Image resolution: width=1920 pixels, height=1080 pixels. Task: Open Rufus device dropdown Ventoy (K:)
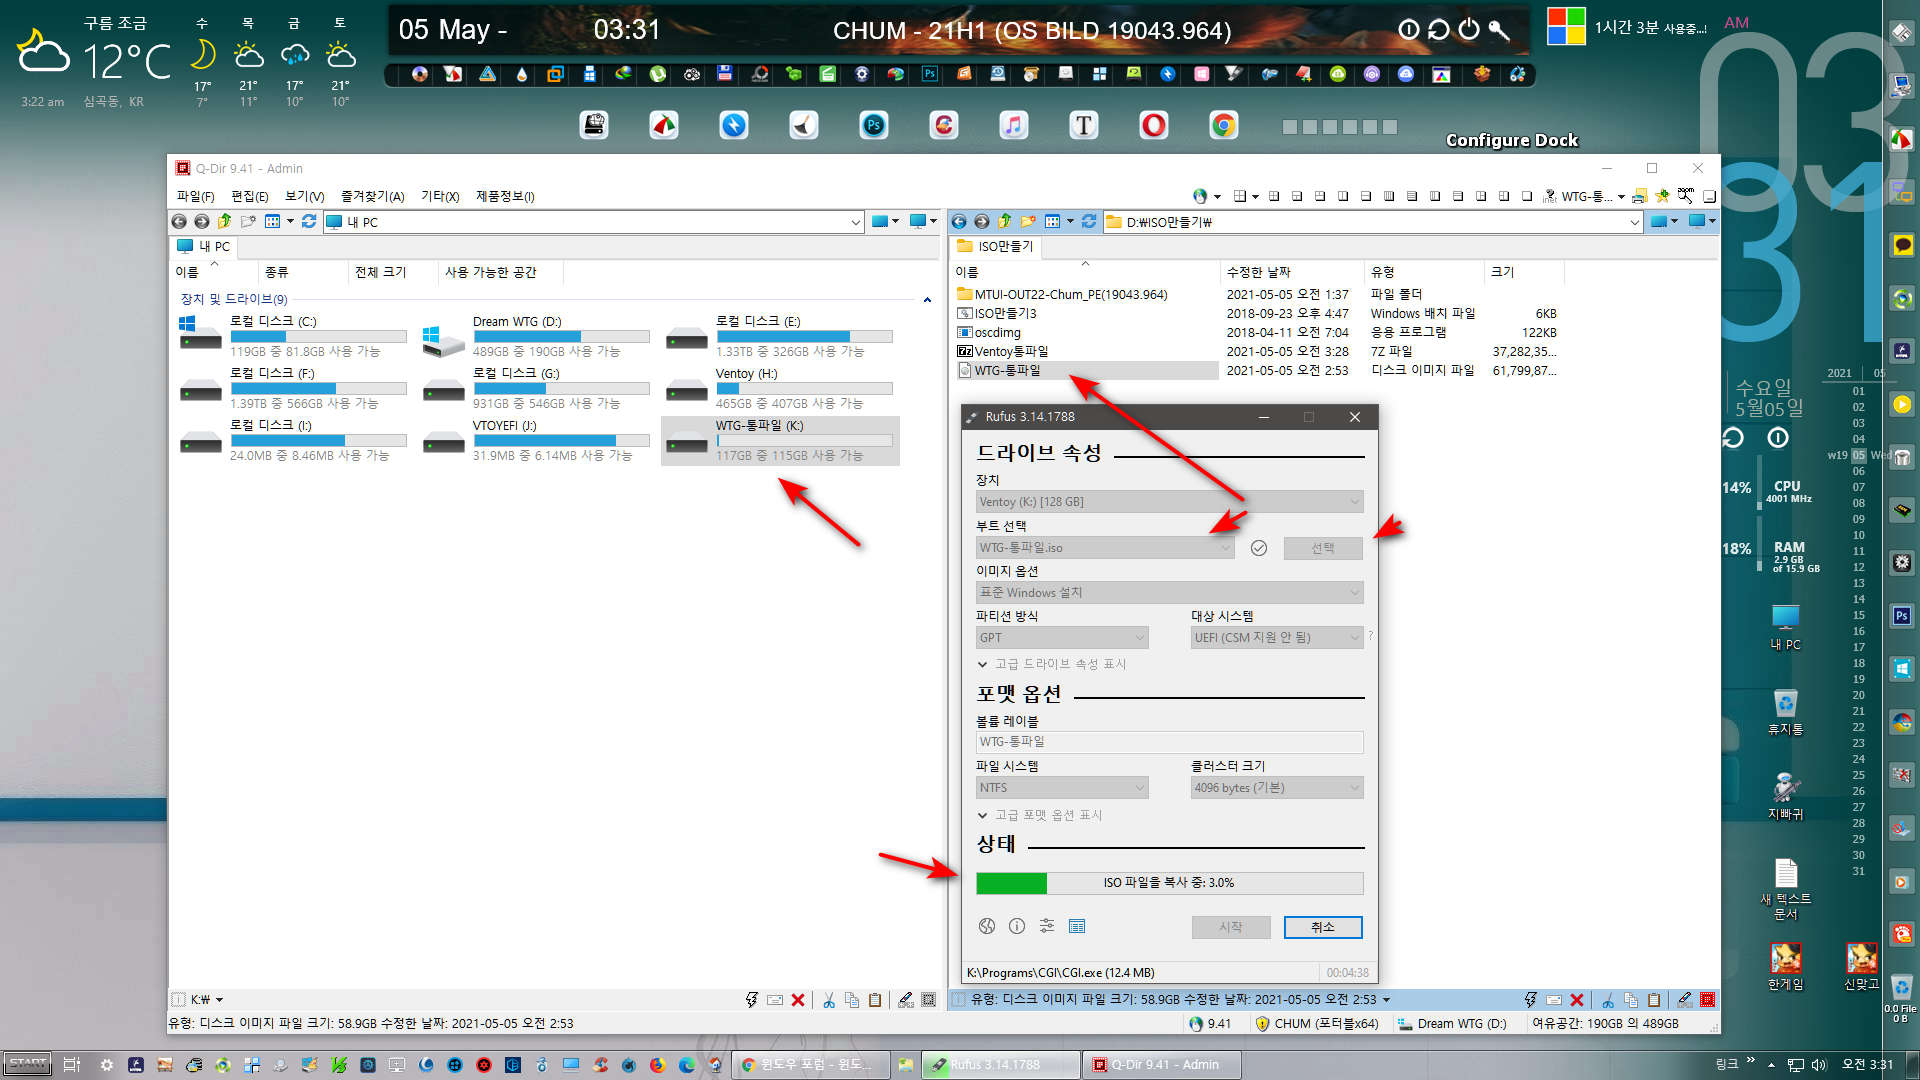click(1170, 502)
